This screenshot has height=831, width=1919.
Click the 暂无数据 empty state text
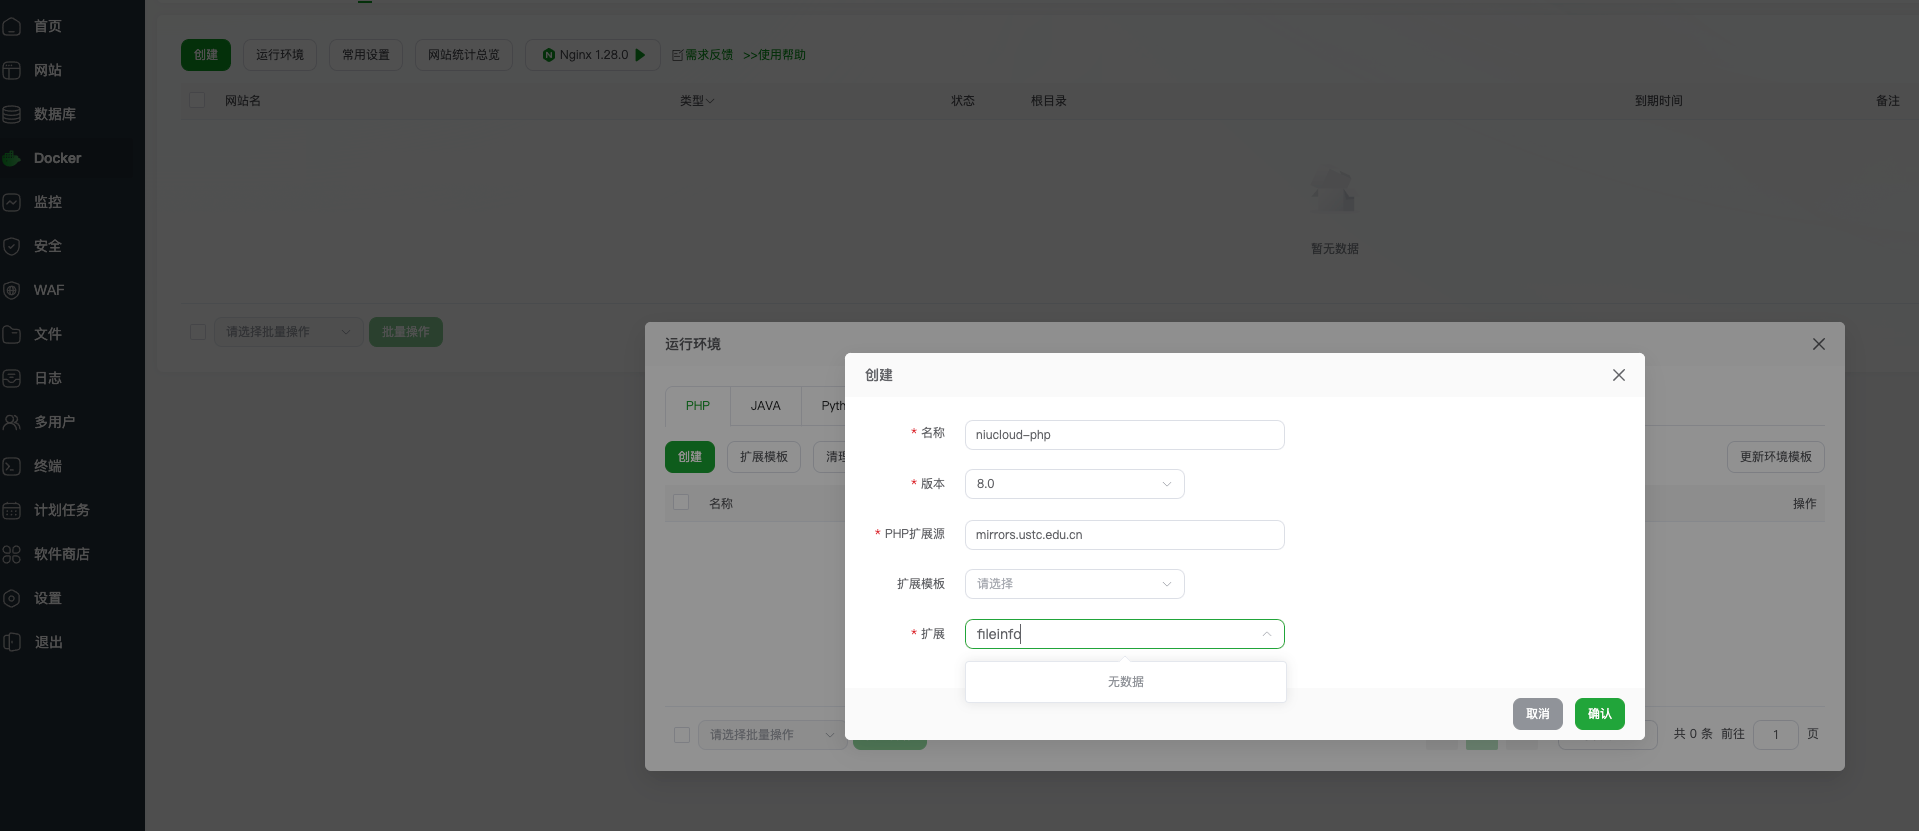(1335, 249)
